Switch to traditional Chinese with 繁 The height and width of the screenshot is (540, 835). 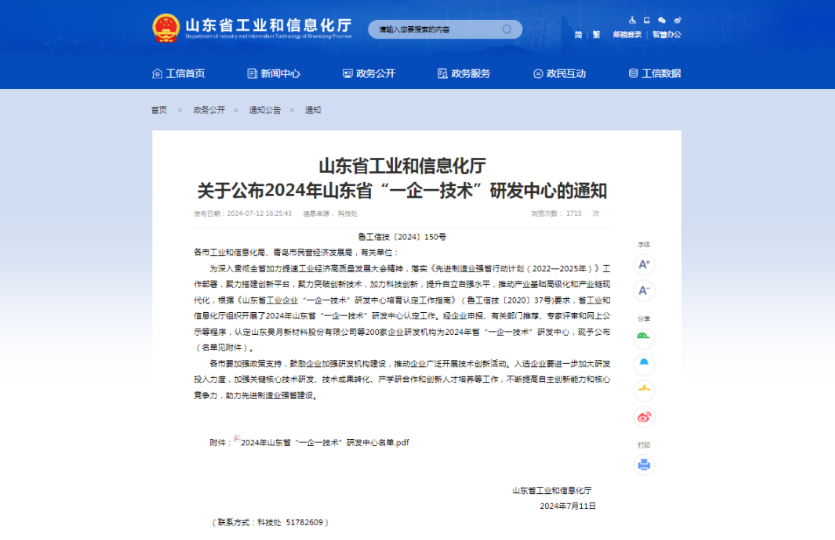click(x=596, y=35)
